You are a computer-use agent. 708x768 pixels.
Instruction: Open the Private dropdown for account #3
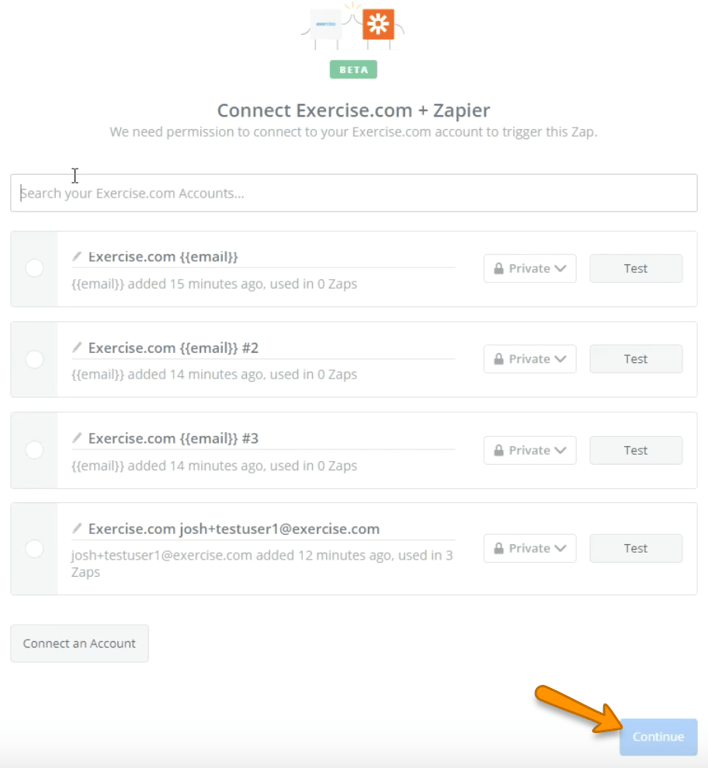(530, 450)
